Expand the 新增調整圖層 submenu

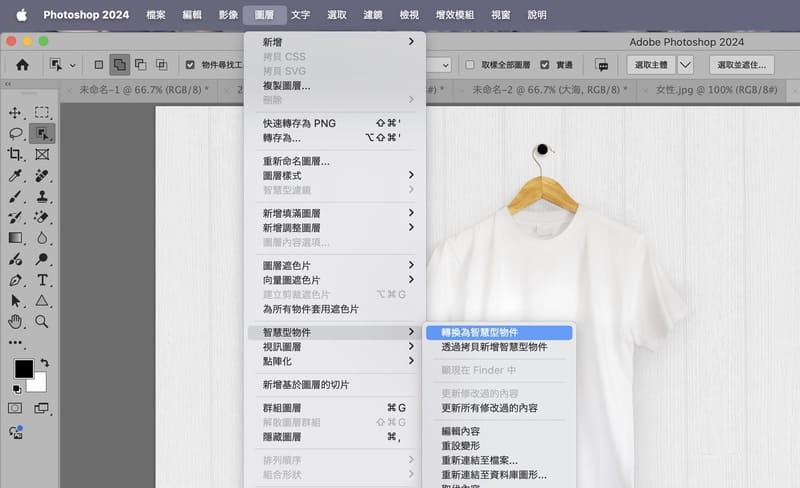pos(337,228)
